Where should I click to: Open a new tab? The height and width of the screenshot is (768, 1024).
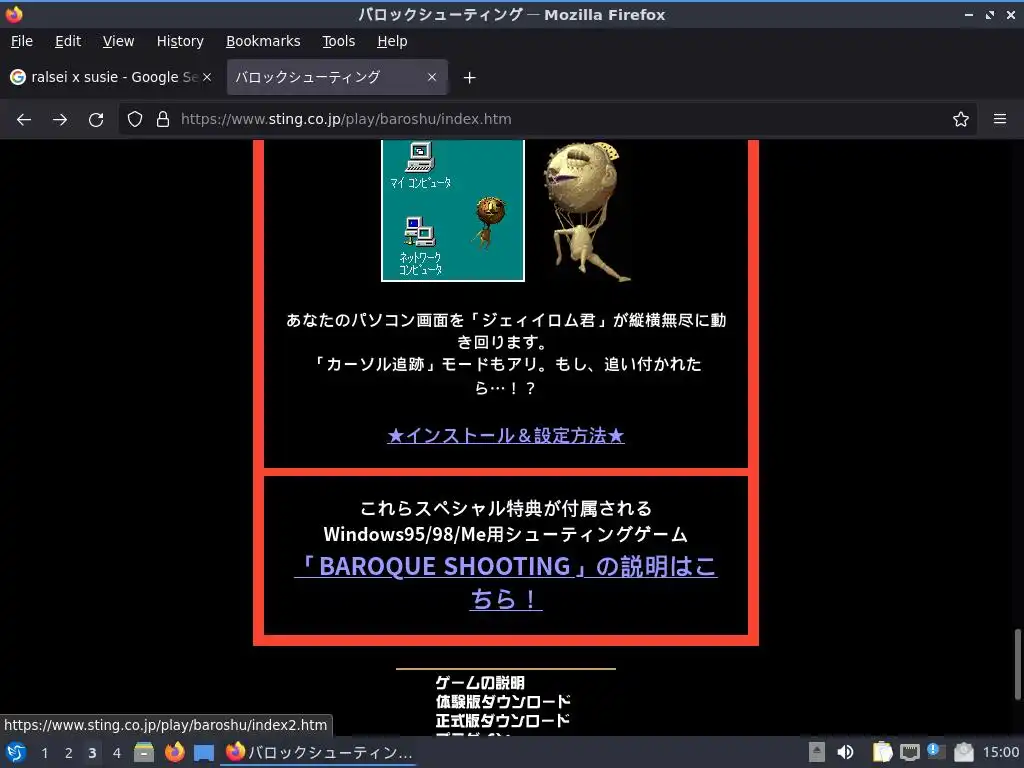(469, 78)
